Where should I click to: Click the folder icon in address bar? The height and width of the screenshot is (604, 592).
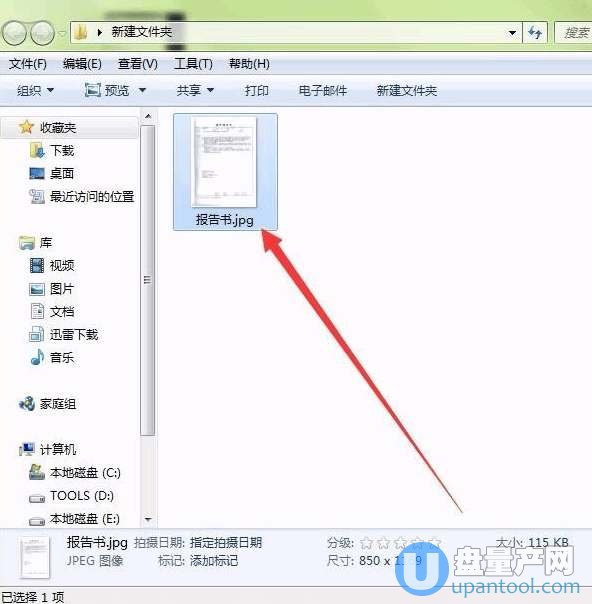coord(81,32)
